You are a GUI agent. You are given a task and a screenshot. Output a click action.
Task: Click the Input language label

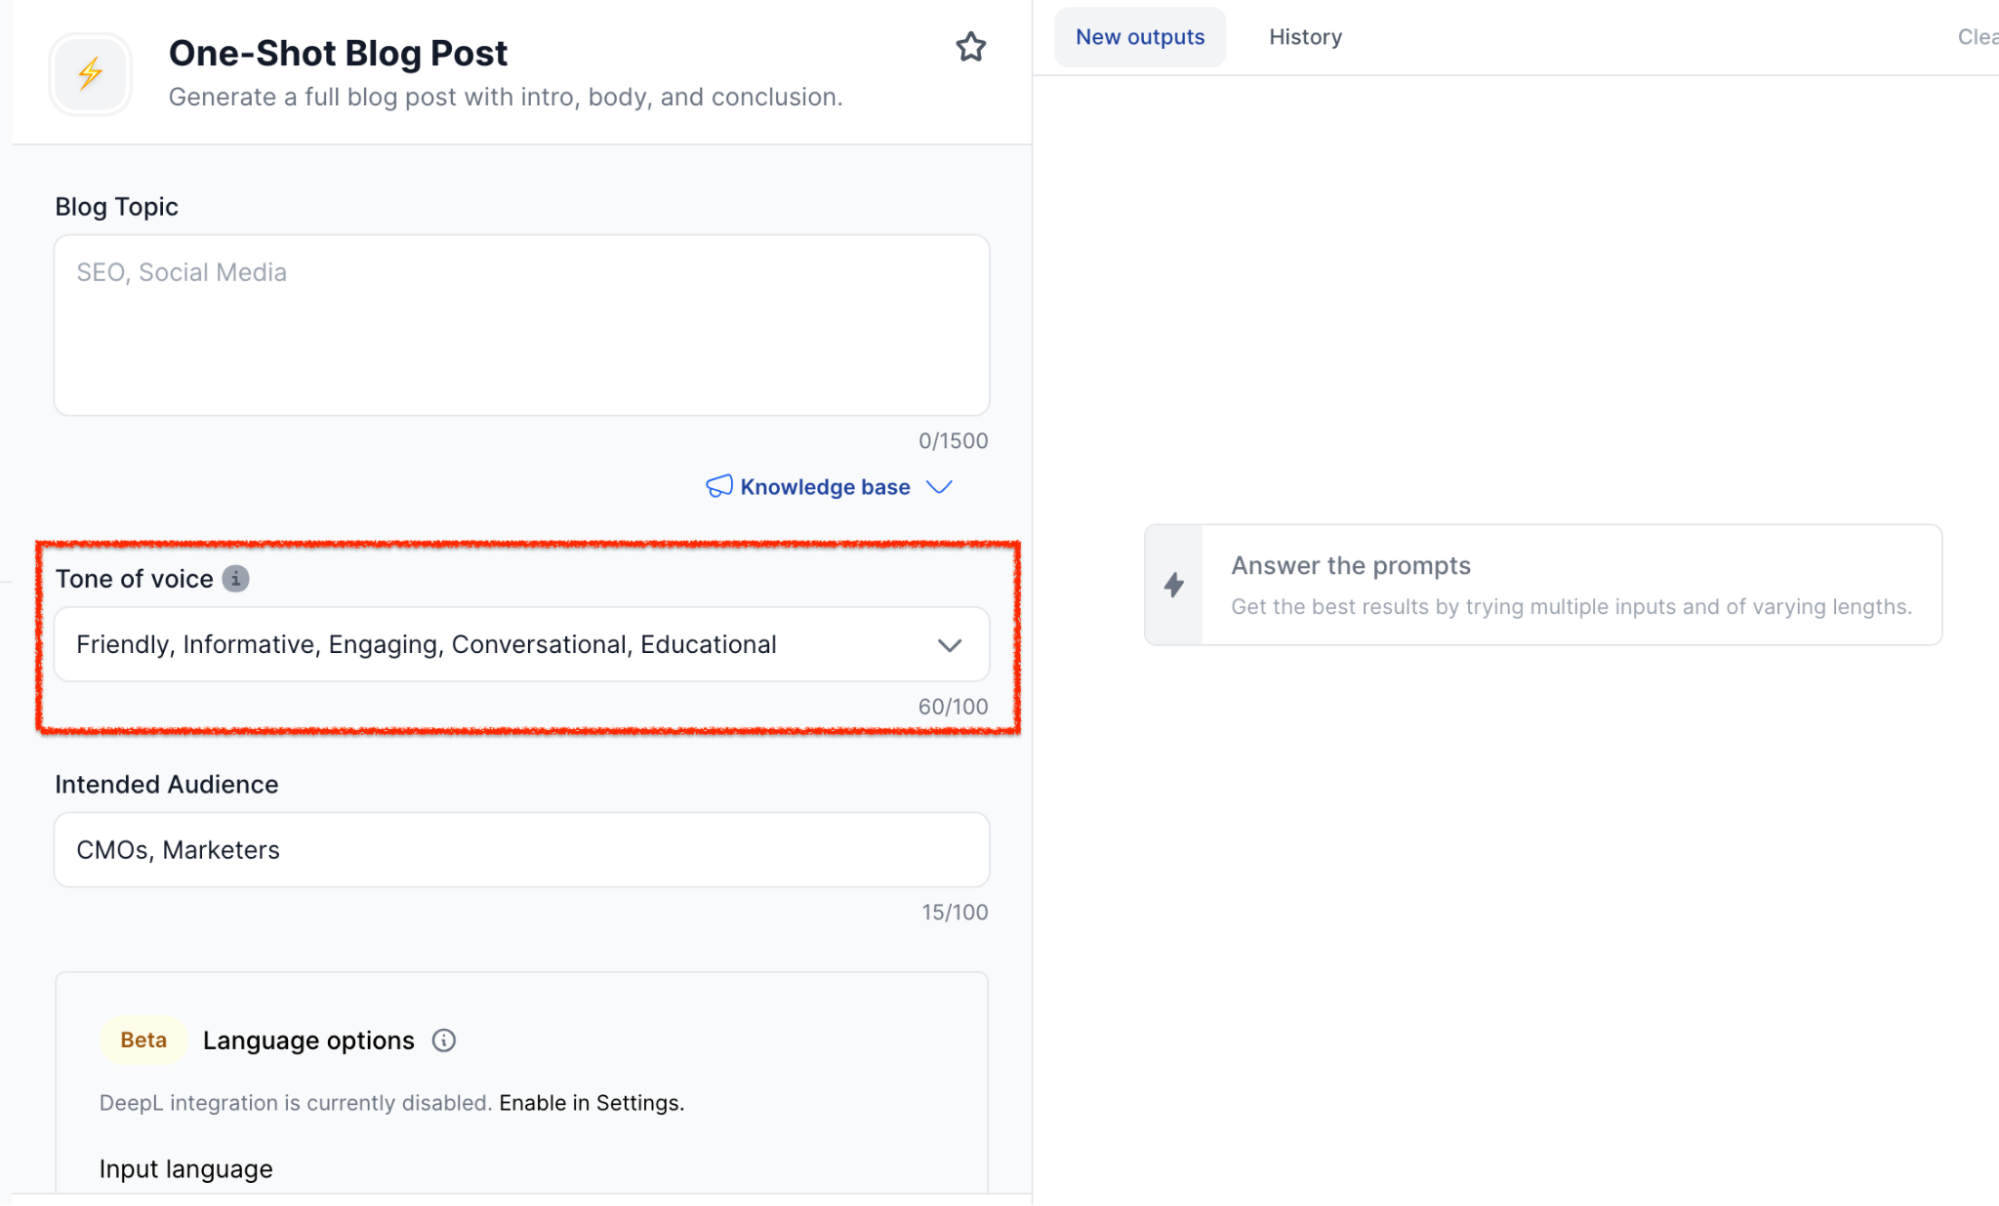coord(186,1169)
